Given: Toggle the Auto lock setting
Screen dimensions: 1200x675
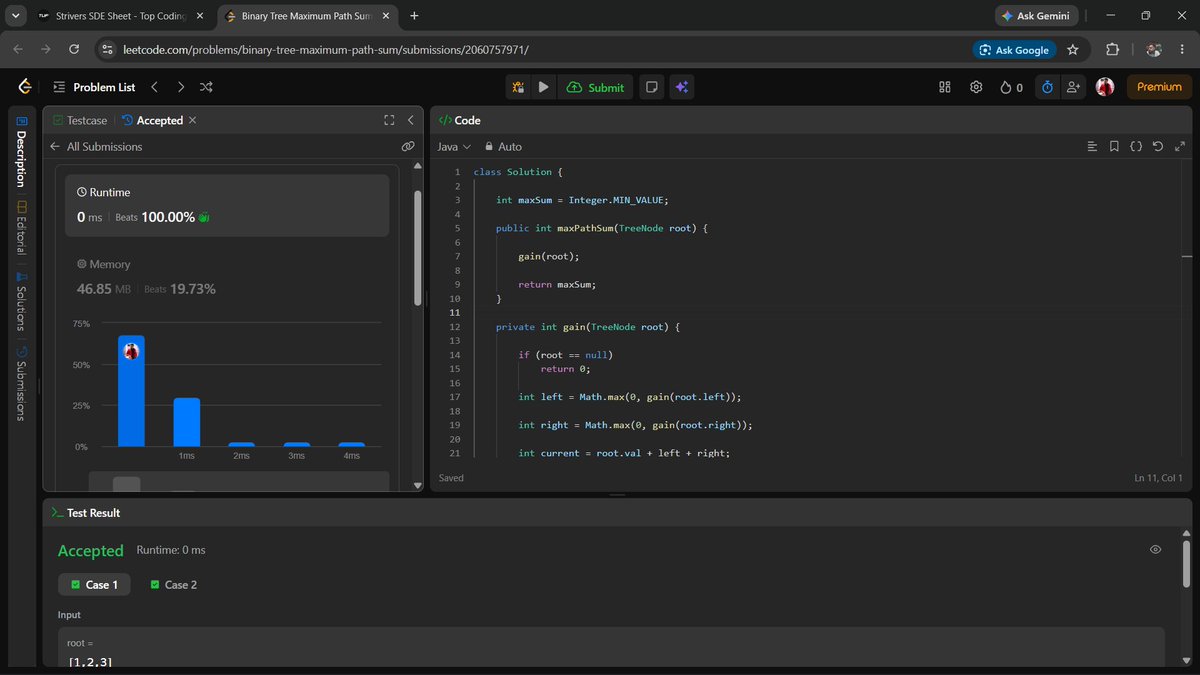Looking at the screenshot, I should (x=503, y=146).
